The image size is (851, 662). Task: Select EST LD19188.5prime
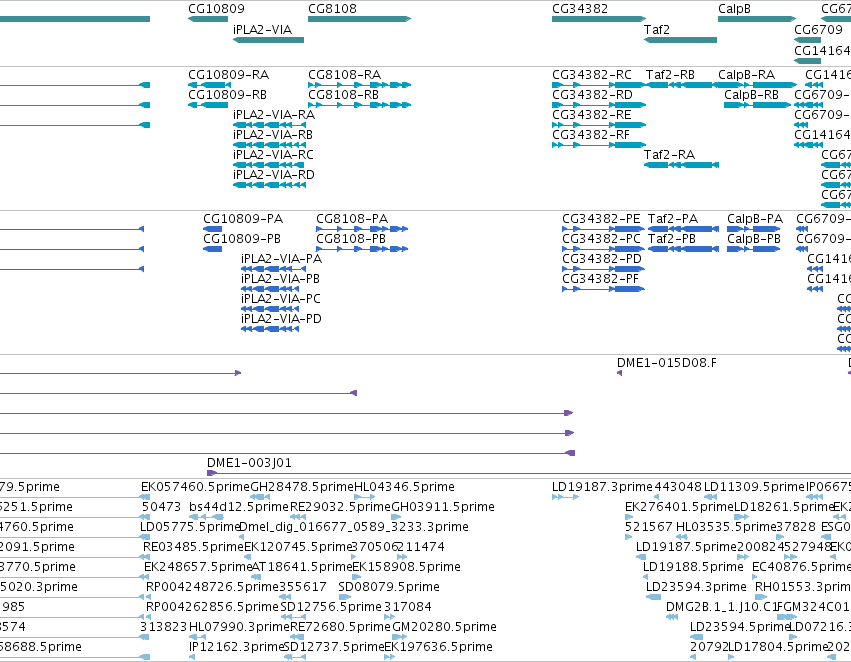click(x=694, y=567)
